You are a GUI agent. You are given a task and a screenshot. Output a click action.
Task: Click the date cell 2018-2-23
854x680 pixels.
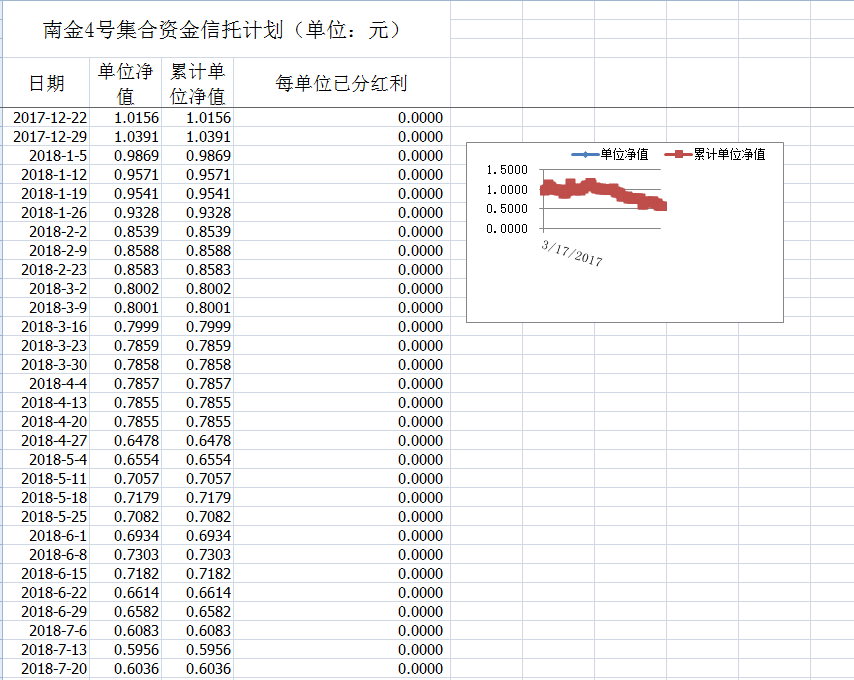click(x=54, y=270)
